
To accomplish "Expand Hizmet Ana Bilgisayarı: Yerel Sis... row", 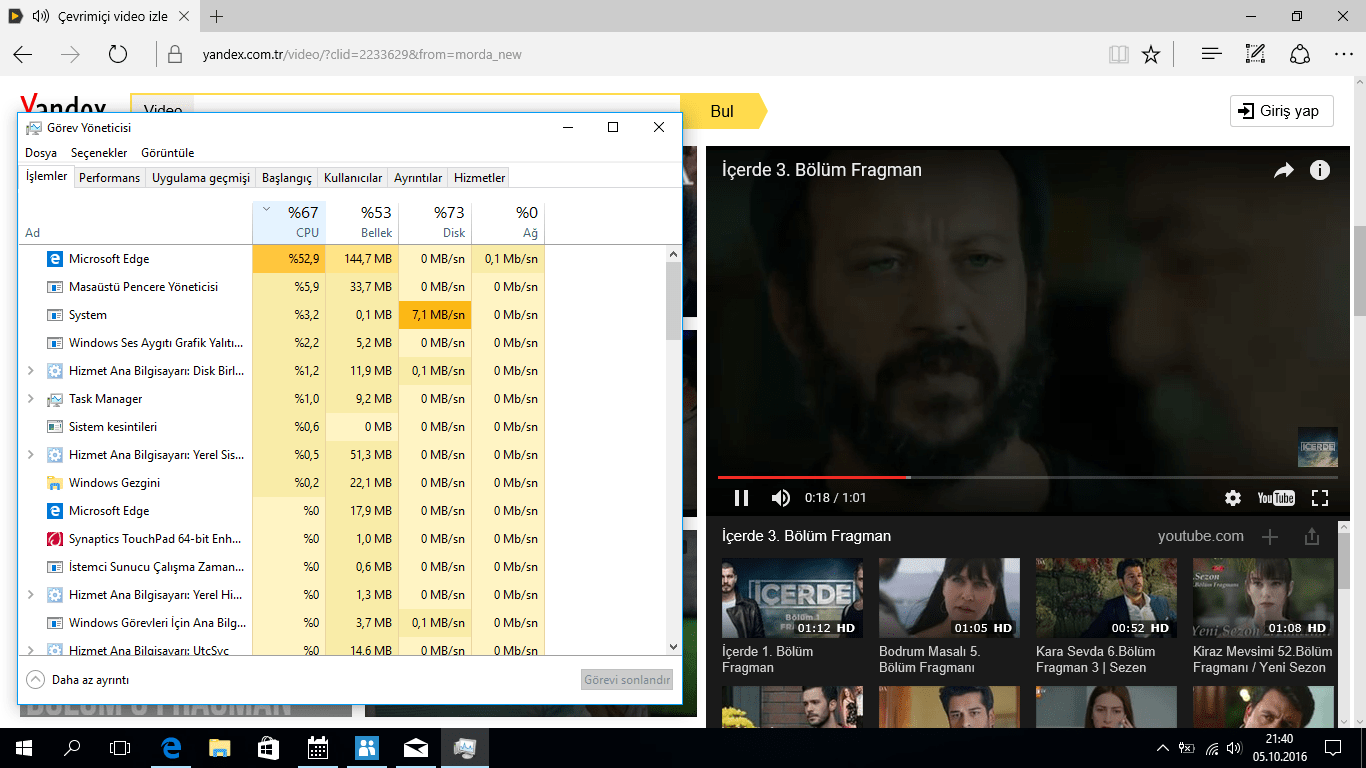I will click(31, 455).
